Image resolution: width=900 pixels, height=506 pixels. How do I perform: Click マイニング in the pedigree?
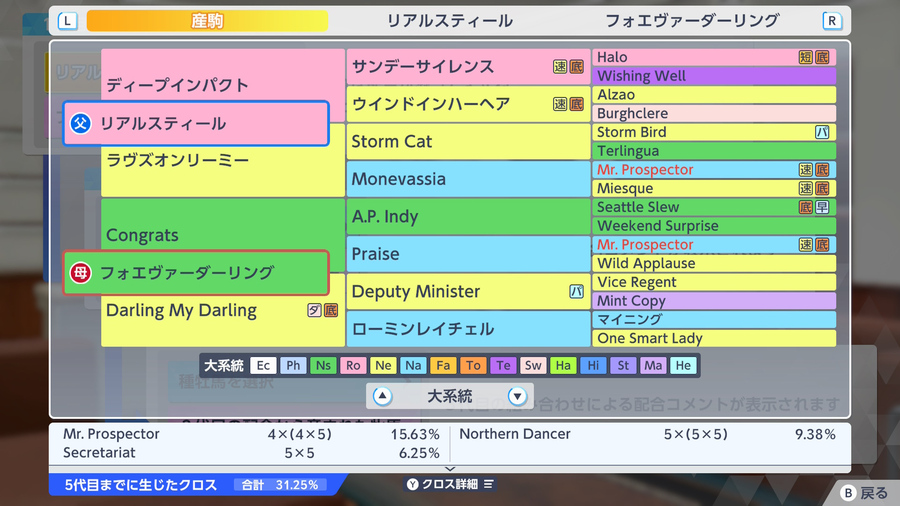click(714, 320)
